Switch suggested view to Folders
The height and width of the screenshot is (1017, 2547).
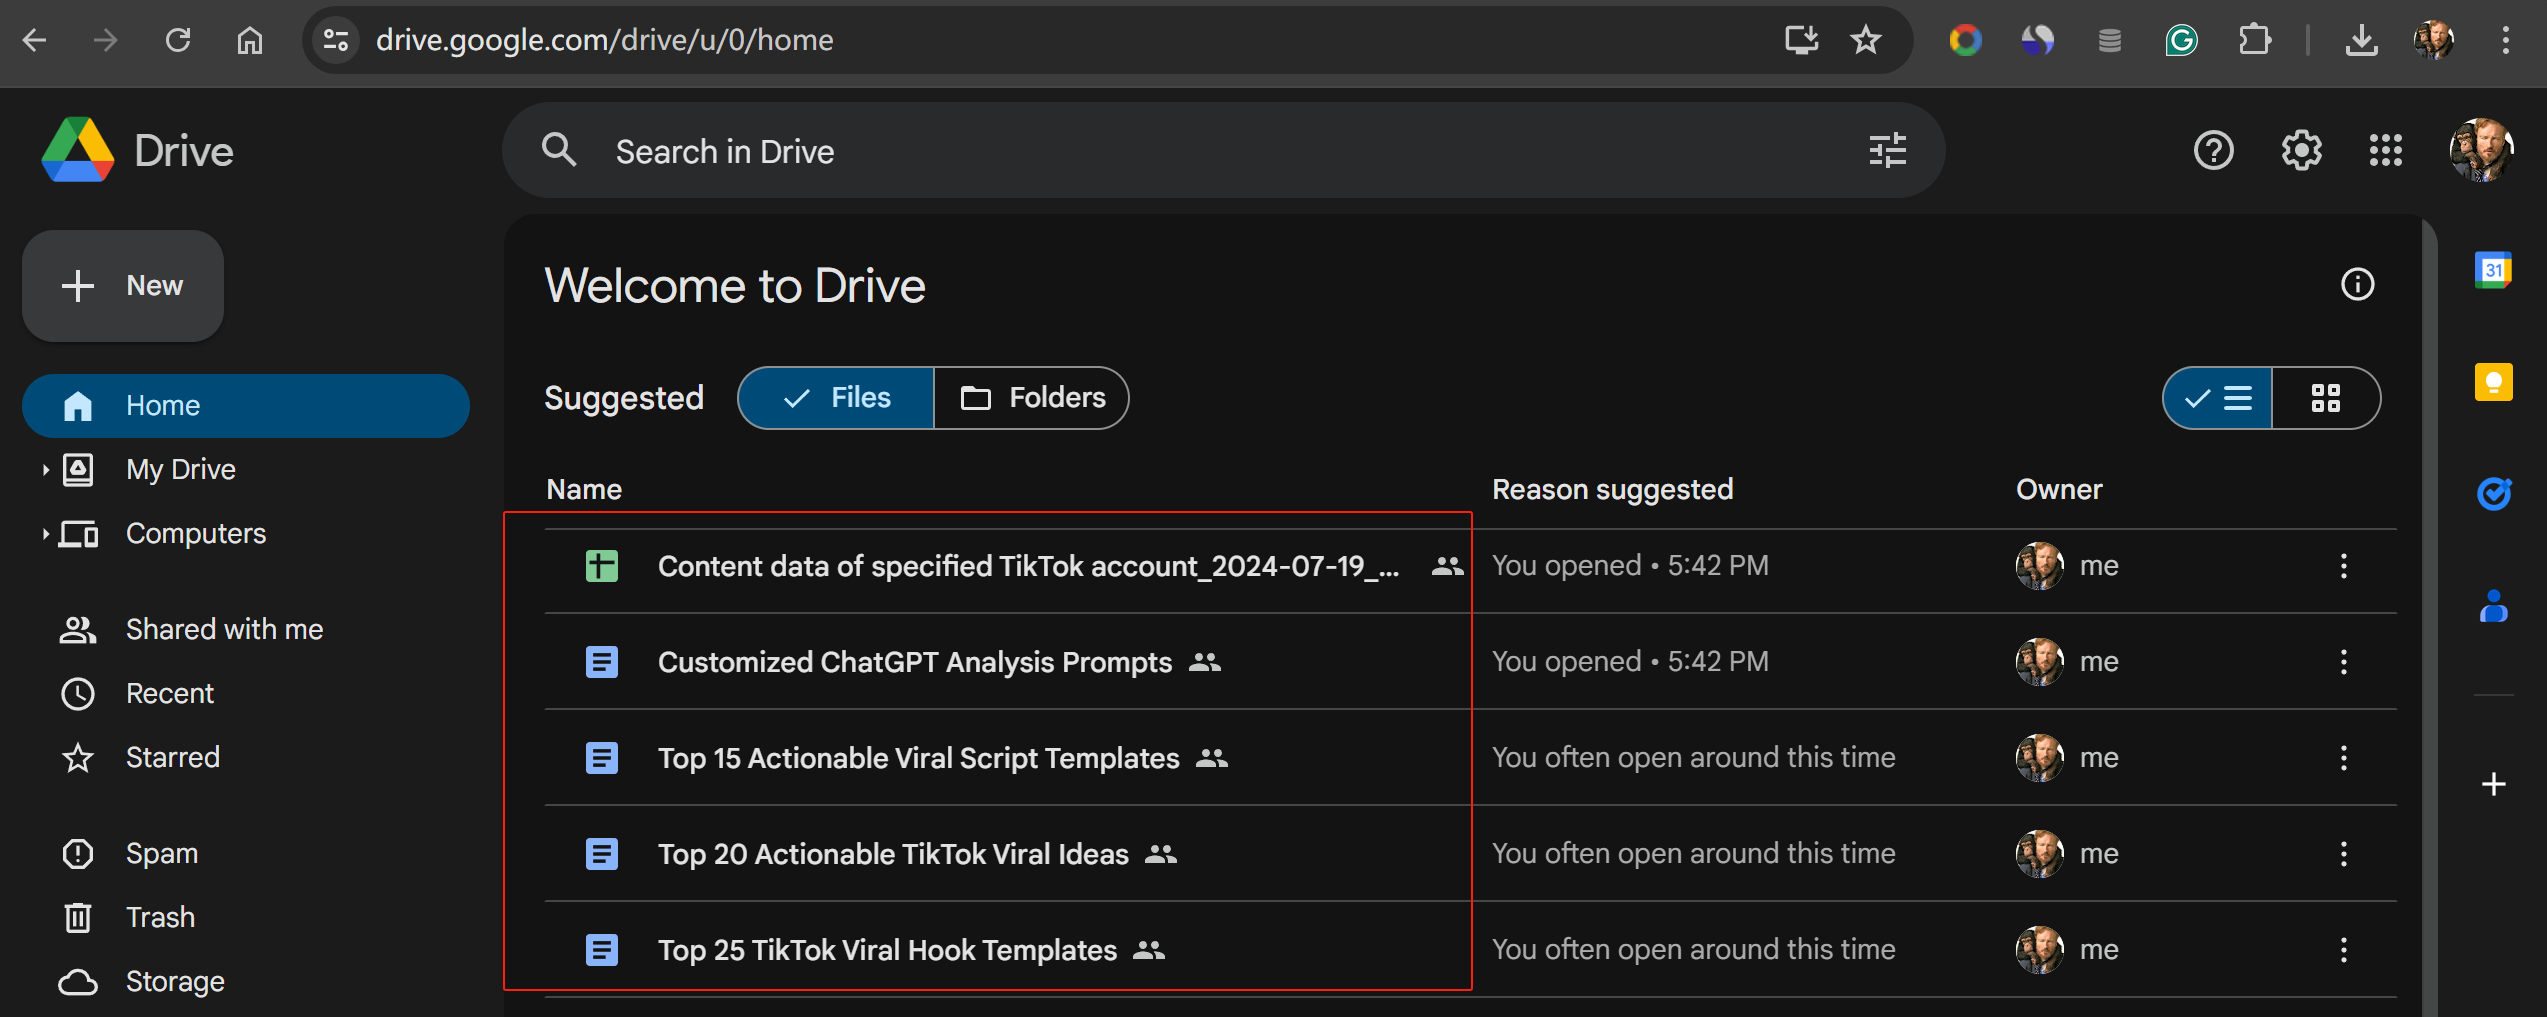click(x=1032, y=398)
